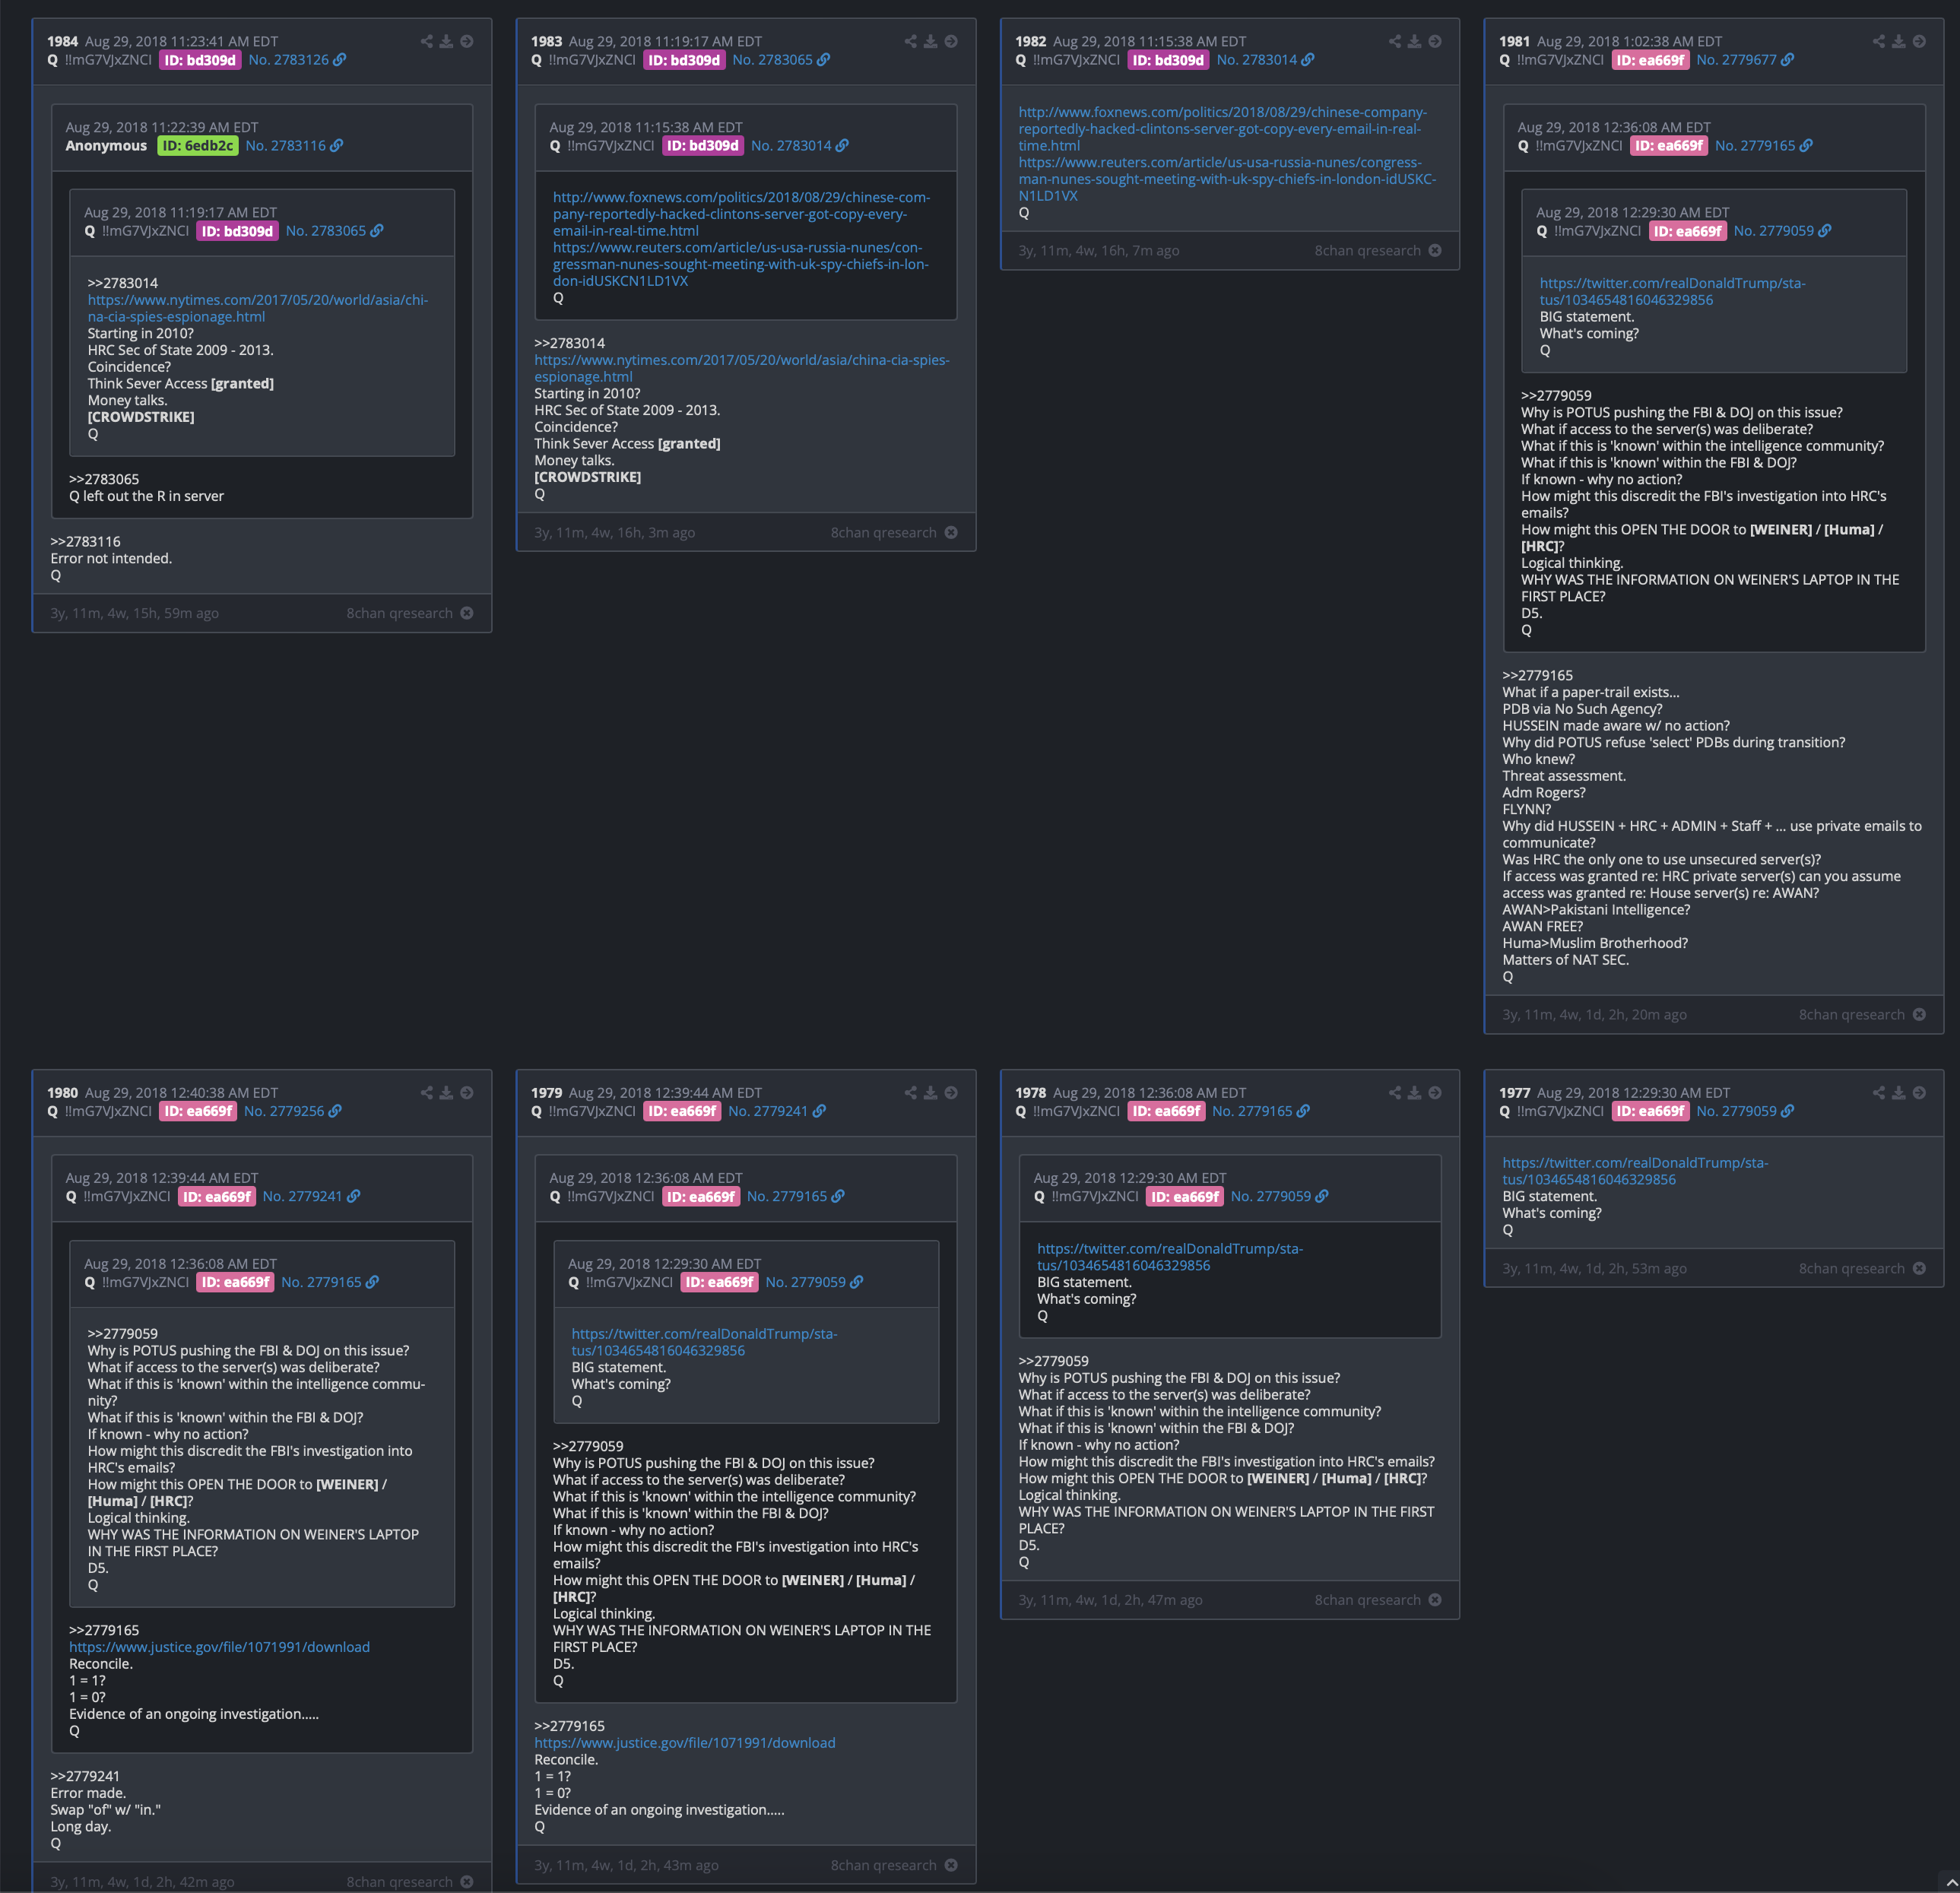The image size is (1960, 1893).
Task: Click the ID: bd309d badge in post 1982 header
Action: (1168, 60)
